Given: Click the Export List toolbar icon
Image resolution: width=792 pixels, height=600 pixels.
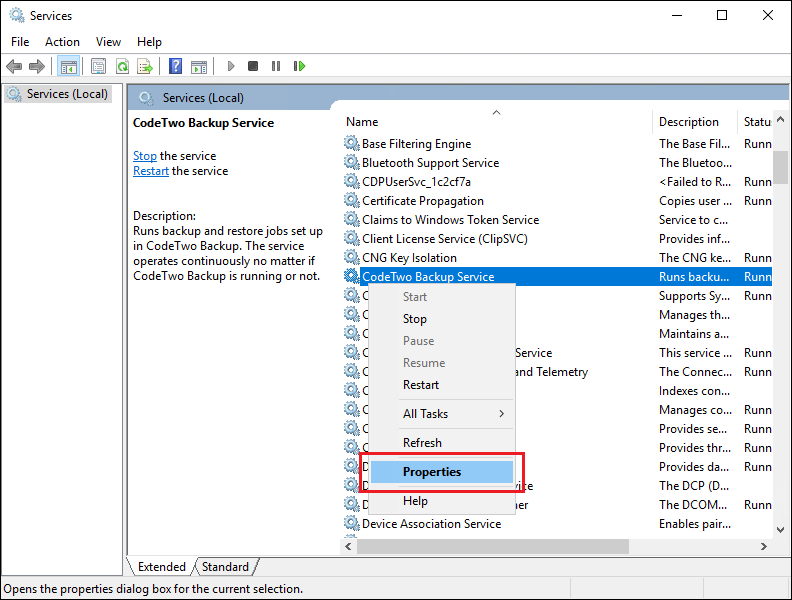Looking at the screenshot, I should [145, 66].
